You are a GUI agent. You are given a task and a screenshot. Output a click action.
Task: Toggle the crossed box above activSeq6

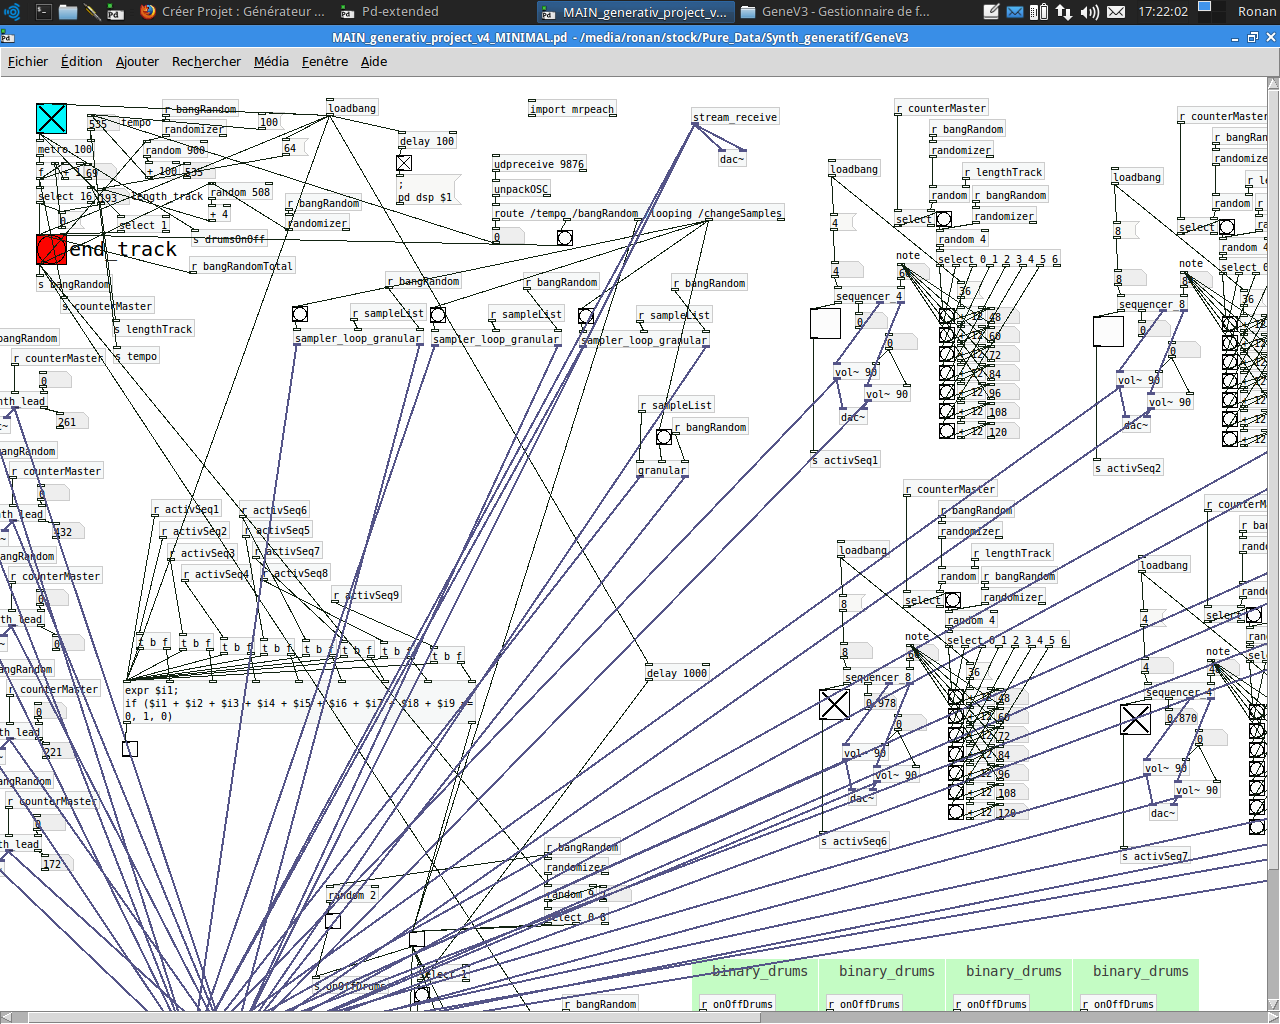pos(834,704)
